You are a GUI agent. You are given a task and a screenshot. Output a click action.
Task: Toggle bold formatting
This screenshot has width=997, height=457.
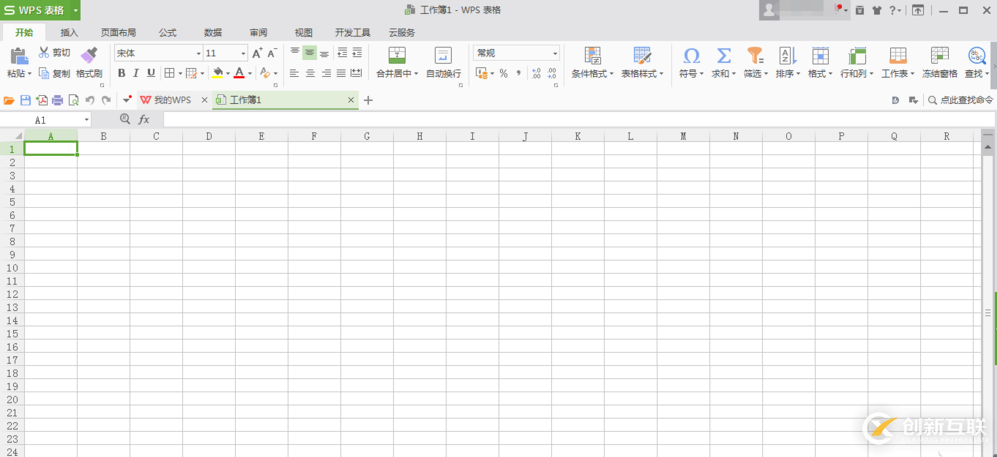122,73
